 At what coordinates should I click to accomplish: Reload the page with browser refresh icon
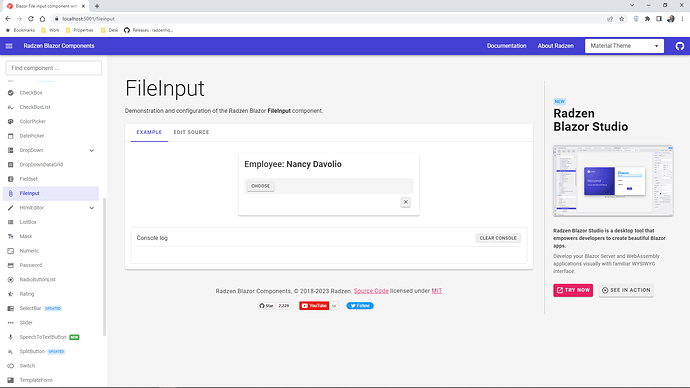[31, 19]
